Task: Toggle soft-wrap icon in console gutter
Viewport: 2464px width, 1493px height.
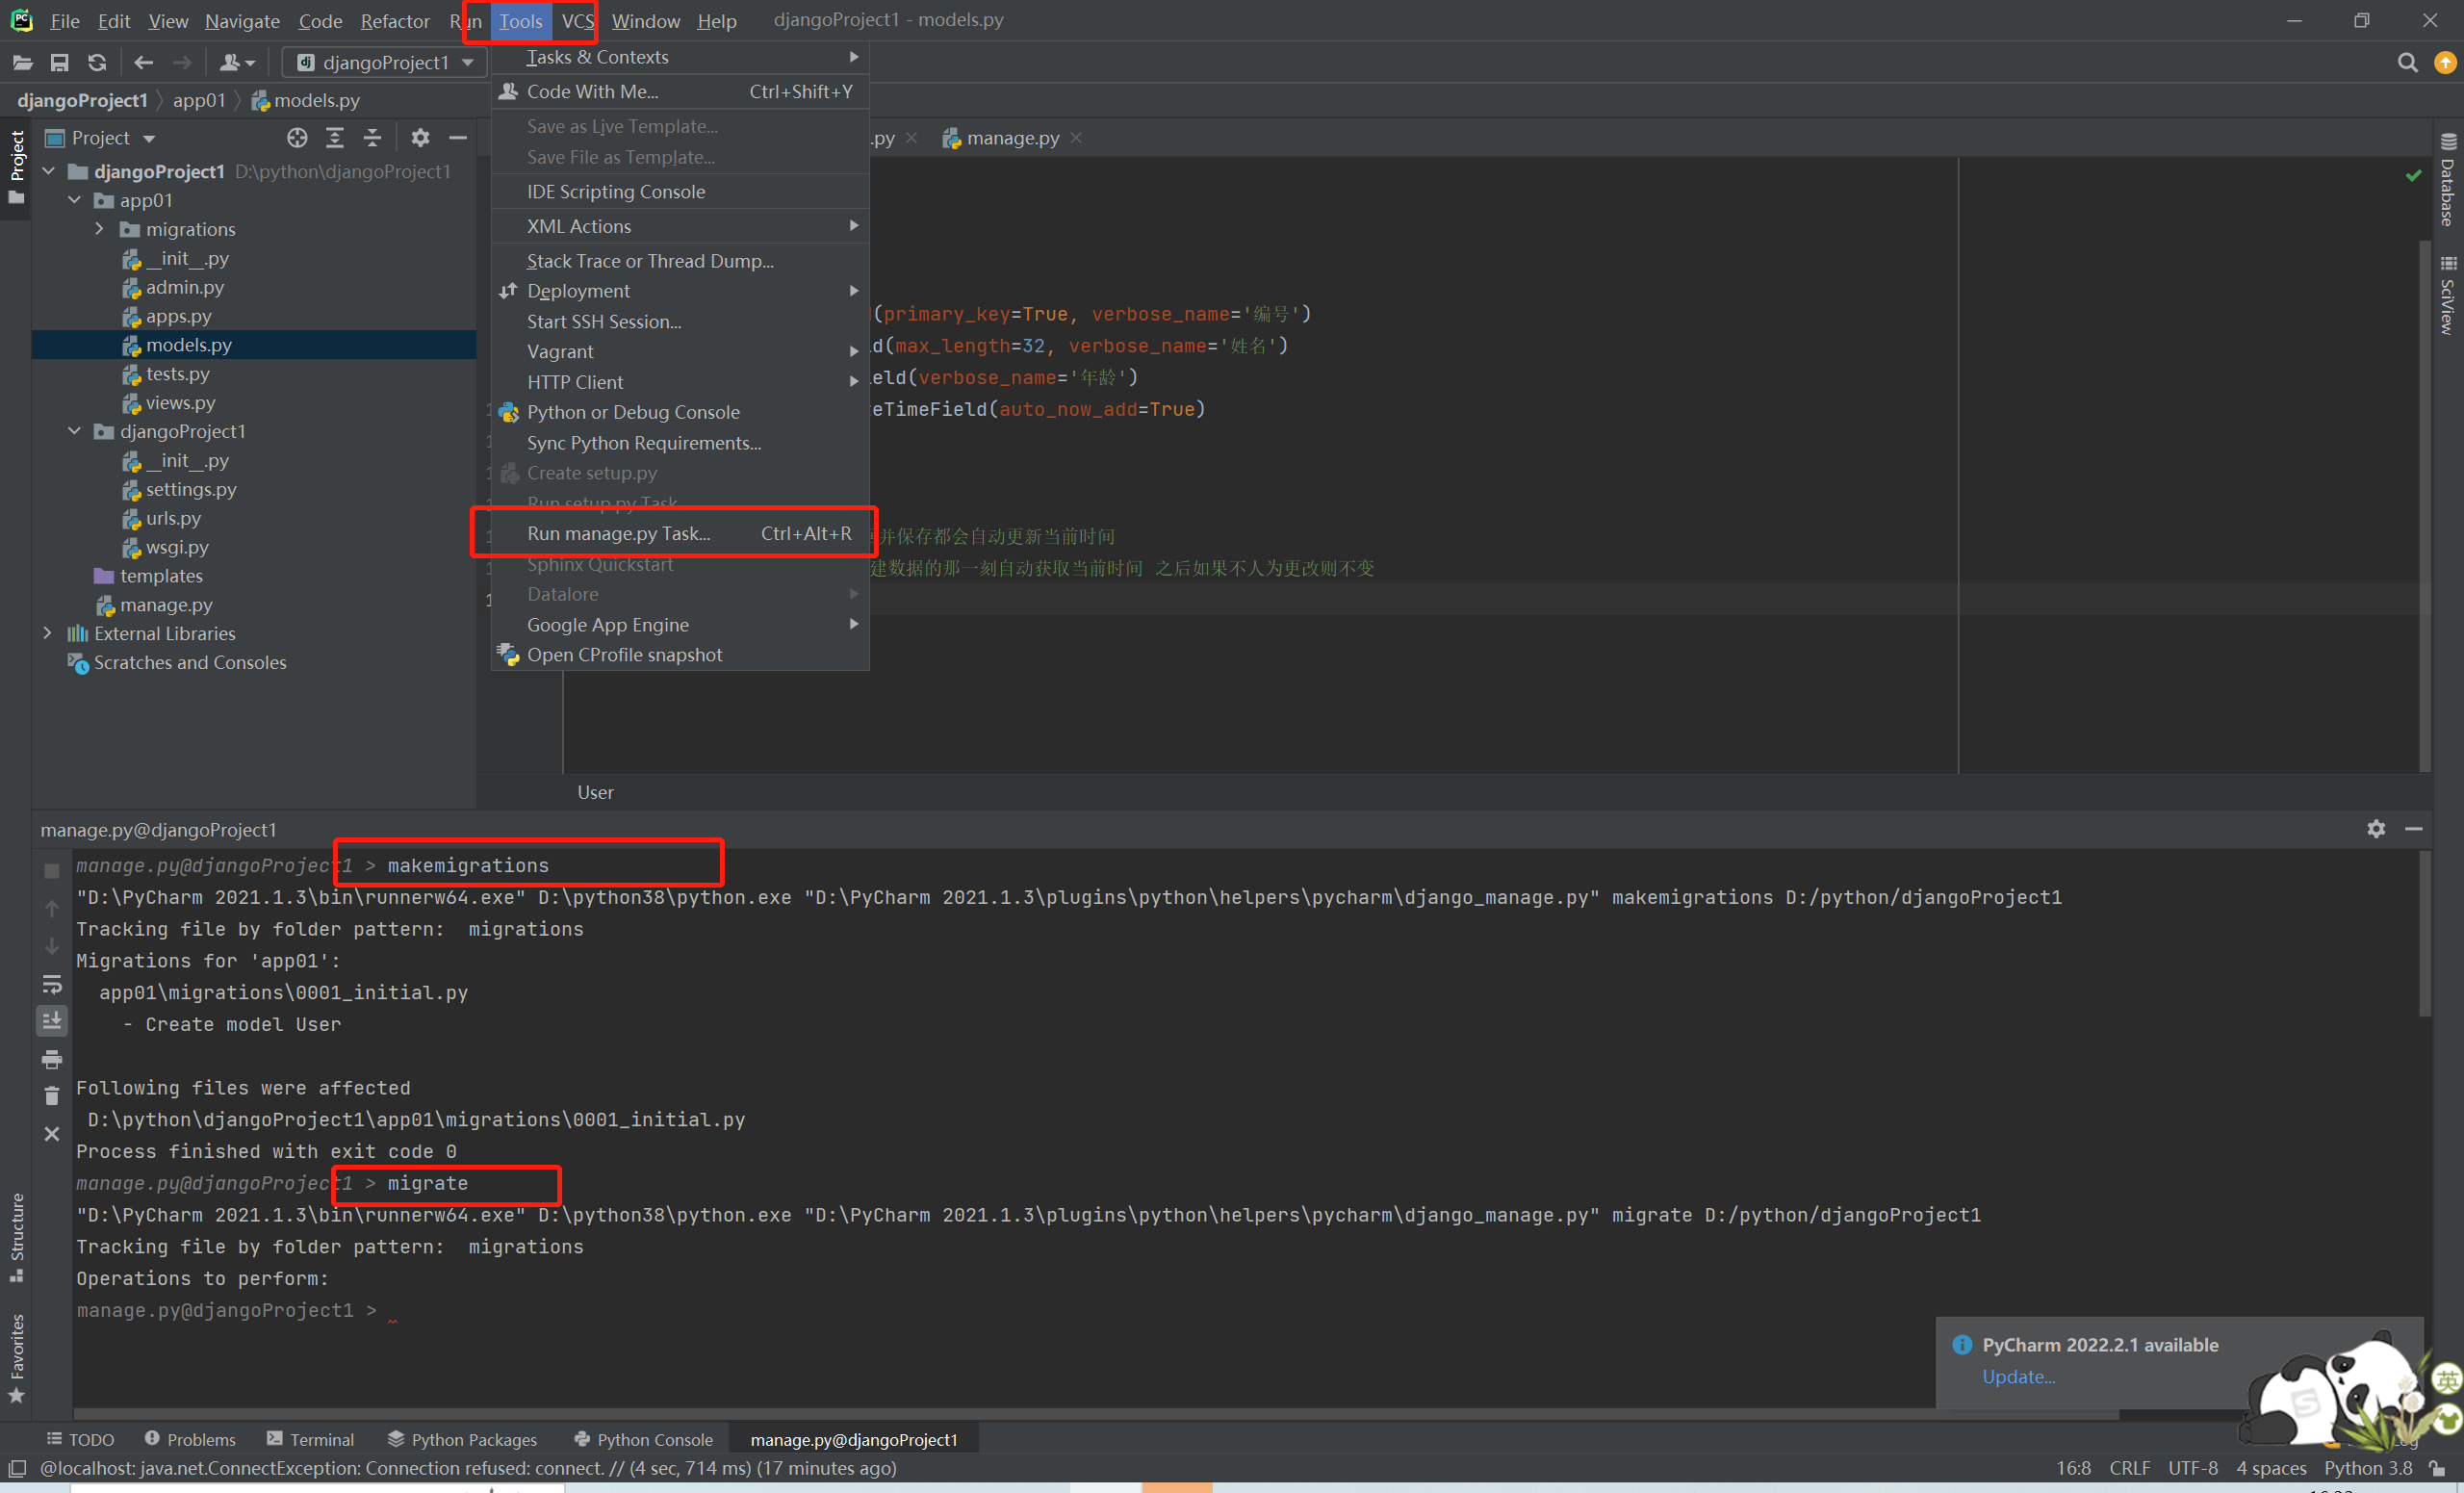Action: tap(52, 984)
